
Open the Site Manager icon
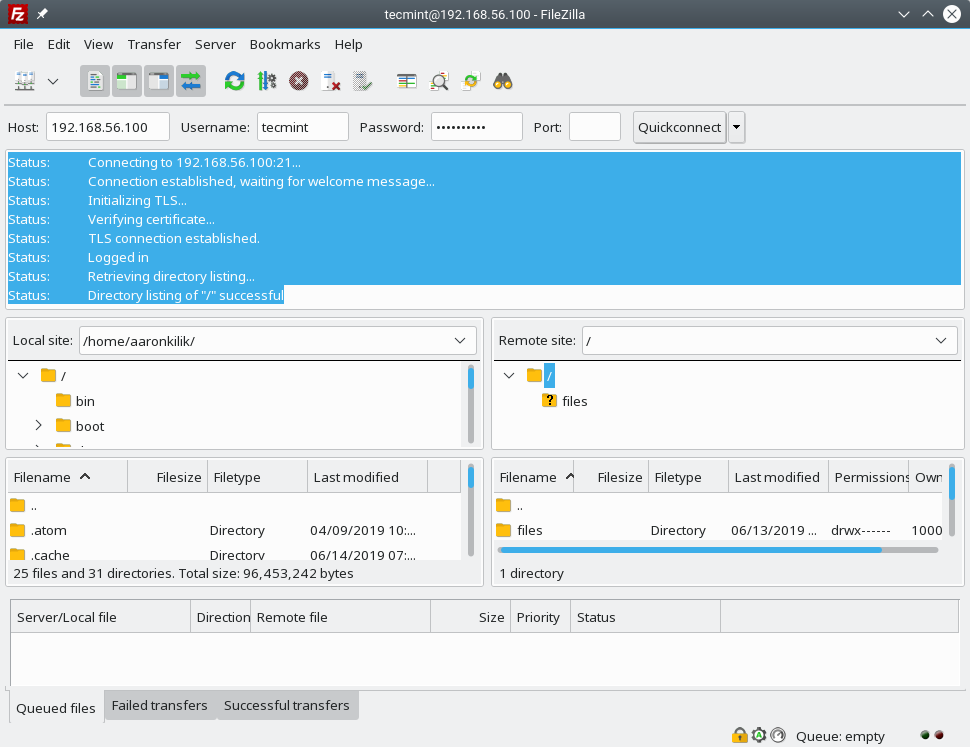pos(25,81)
